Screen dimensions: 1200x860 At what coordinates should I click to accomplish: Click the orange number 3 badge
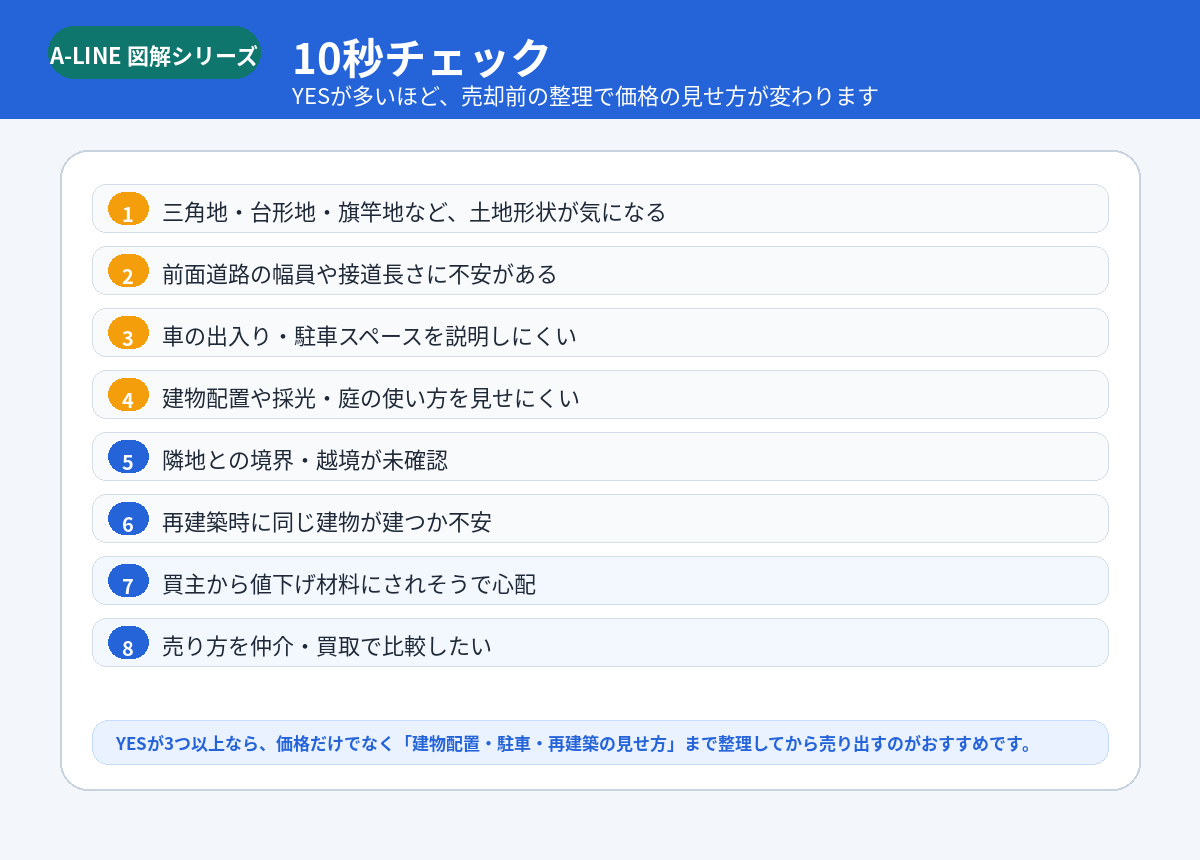128,333
